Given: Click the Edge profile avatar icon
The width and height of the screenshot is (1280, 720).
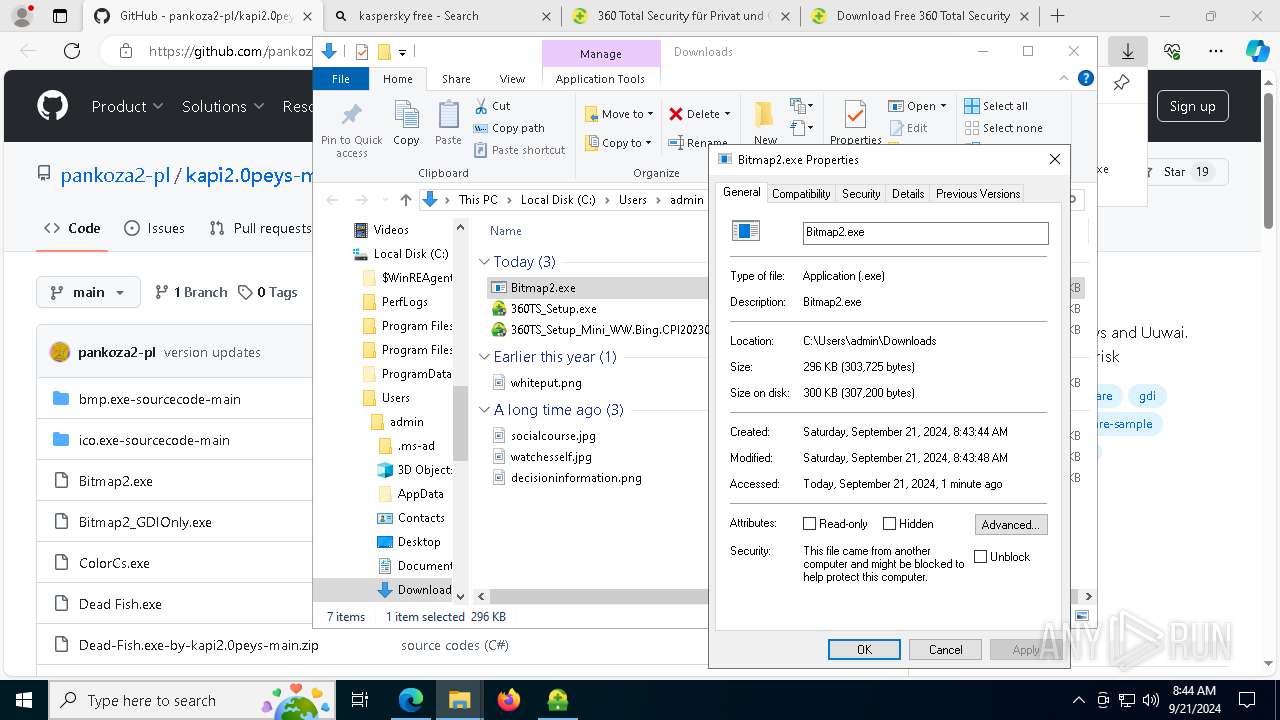Looking at the screenshot, I should pyautogui.click(x=22, y=16).
